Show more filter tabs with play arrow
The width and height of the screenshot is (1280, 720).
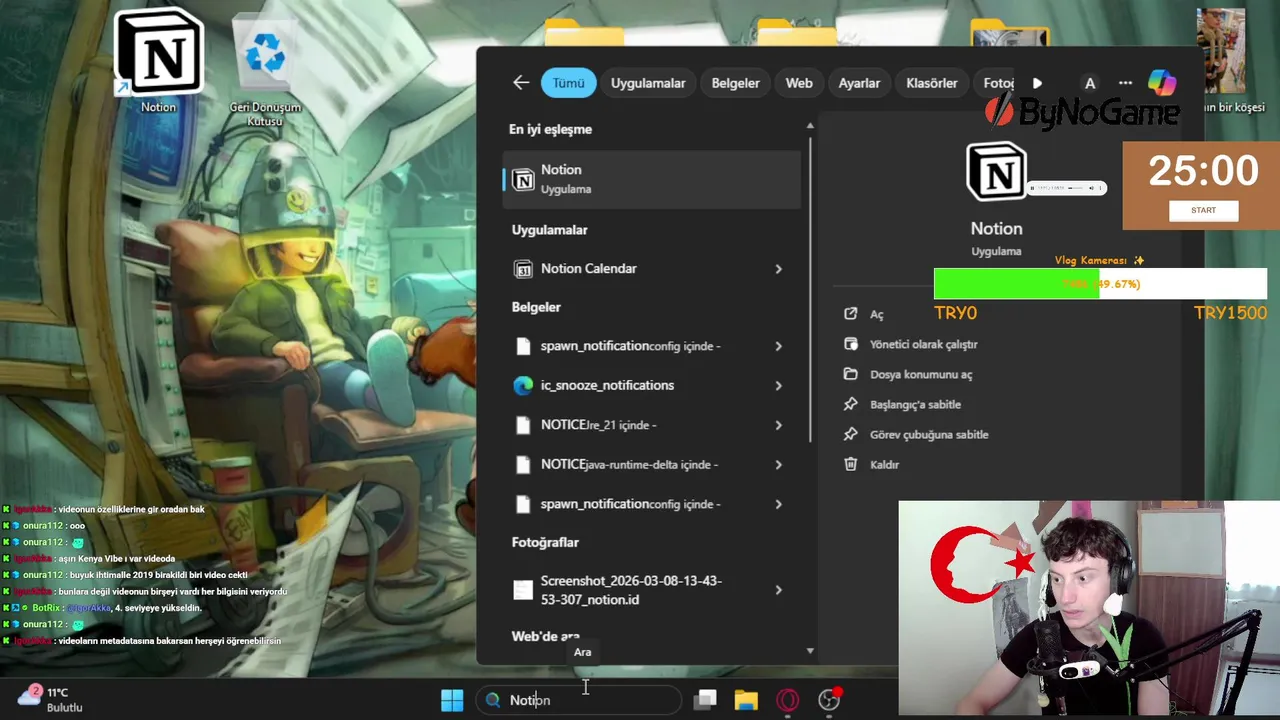[x=1037, y=83]
